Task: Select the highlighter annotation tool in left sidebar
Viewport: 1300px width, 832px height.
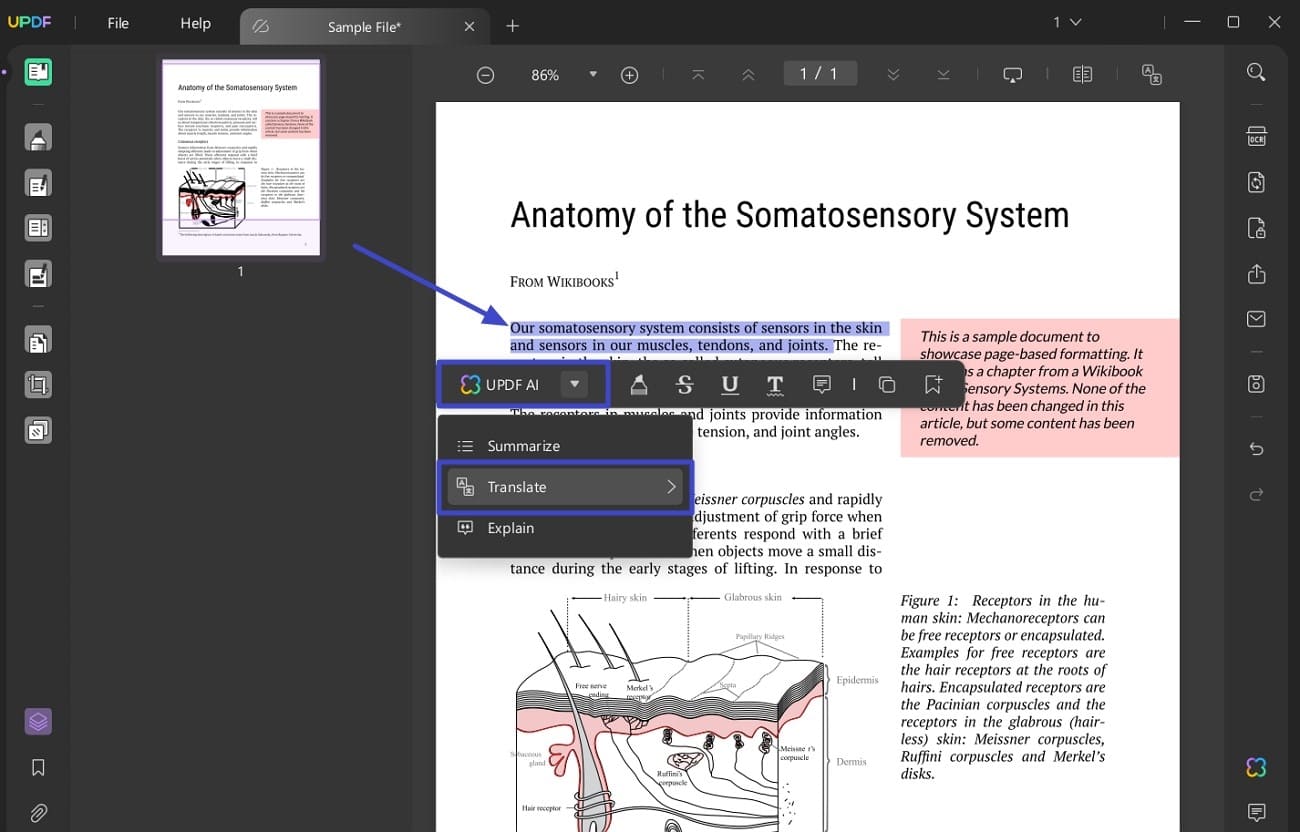Action: click(38, 137)
